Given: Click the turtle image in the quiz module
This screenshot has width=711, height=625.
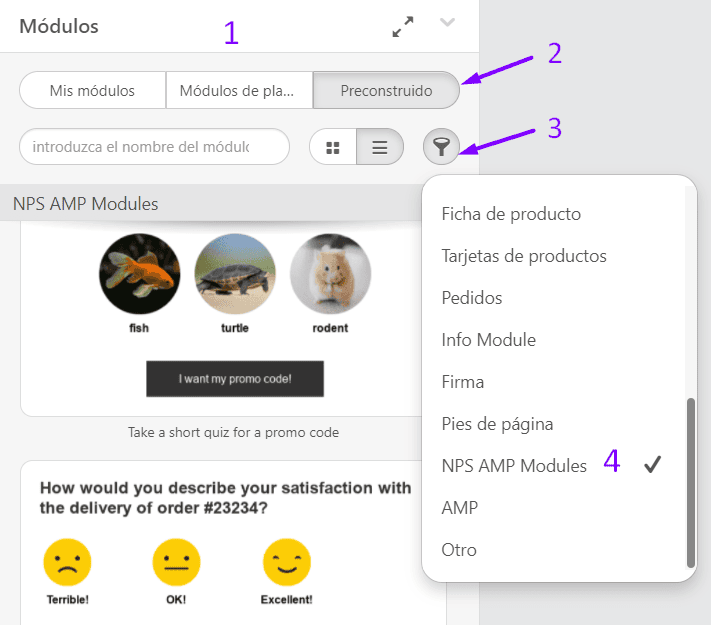Looking at the screenshot, I should click(x=235, y=273).
